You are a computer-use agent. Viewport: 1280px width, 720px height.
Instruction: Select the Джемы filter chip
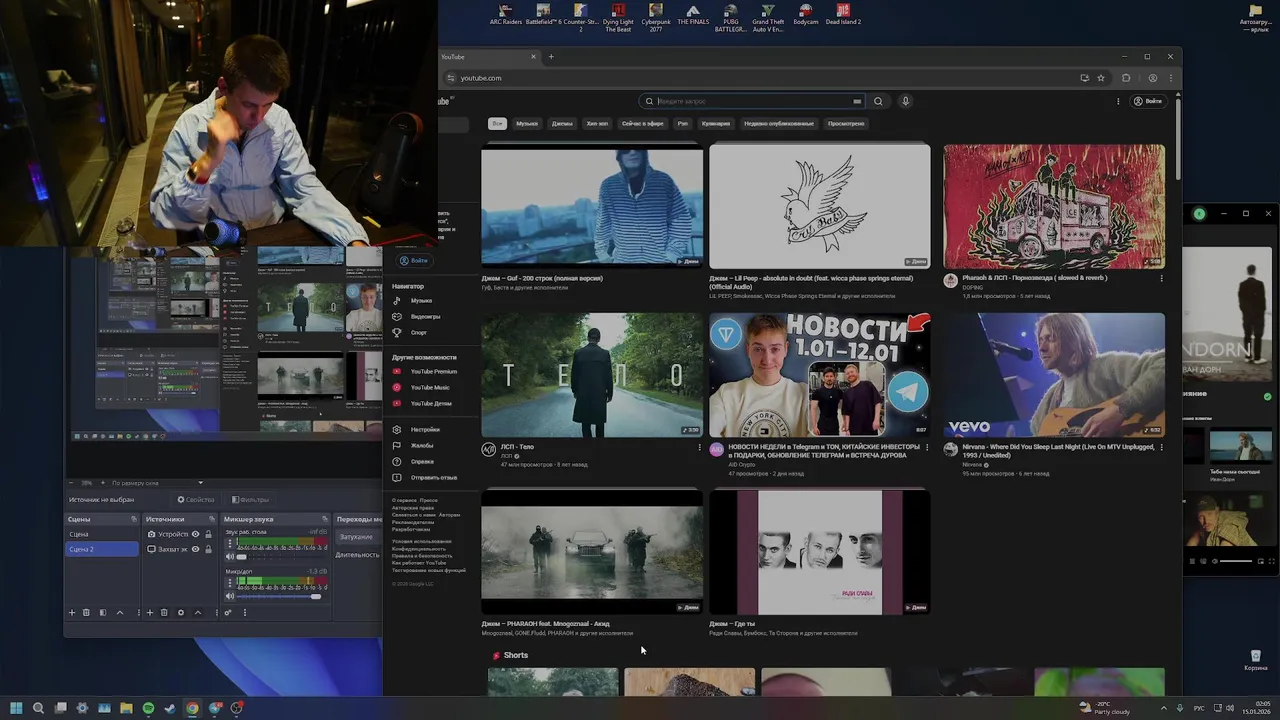[562, 124]
